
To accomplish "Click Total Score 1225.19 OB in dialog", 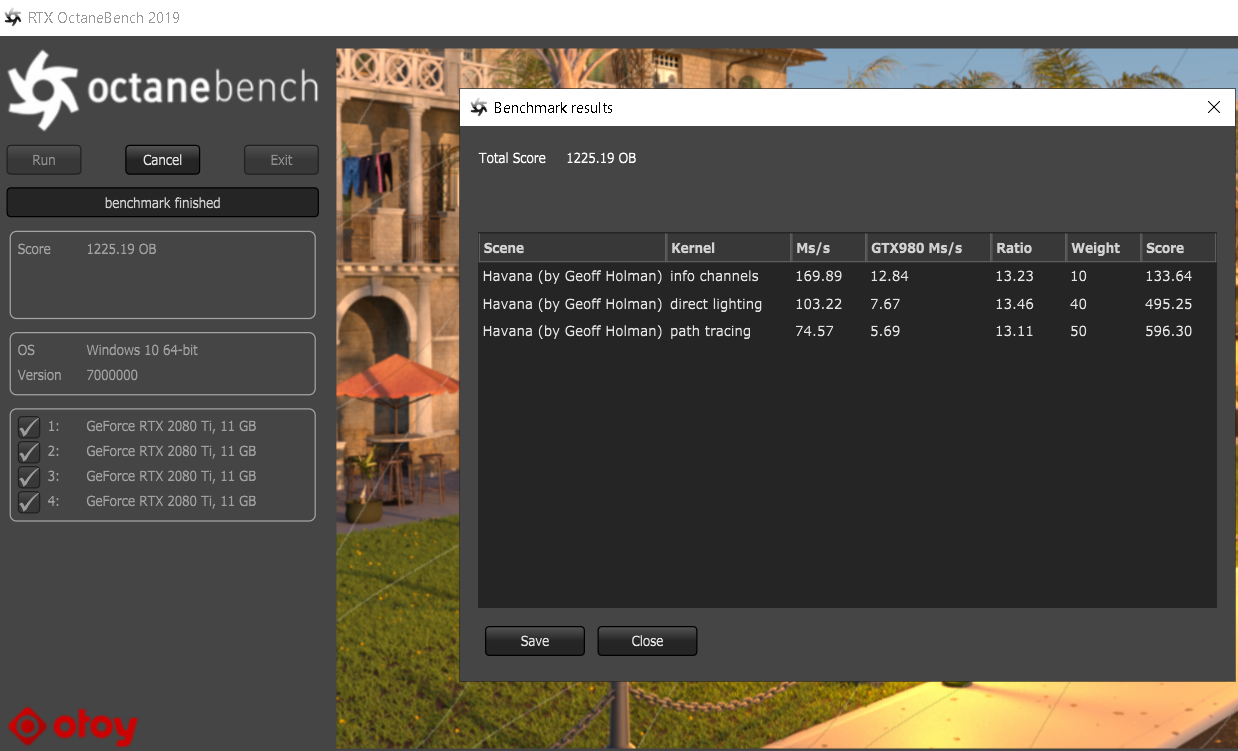I will [557, 158].
